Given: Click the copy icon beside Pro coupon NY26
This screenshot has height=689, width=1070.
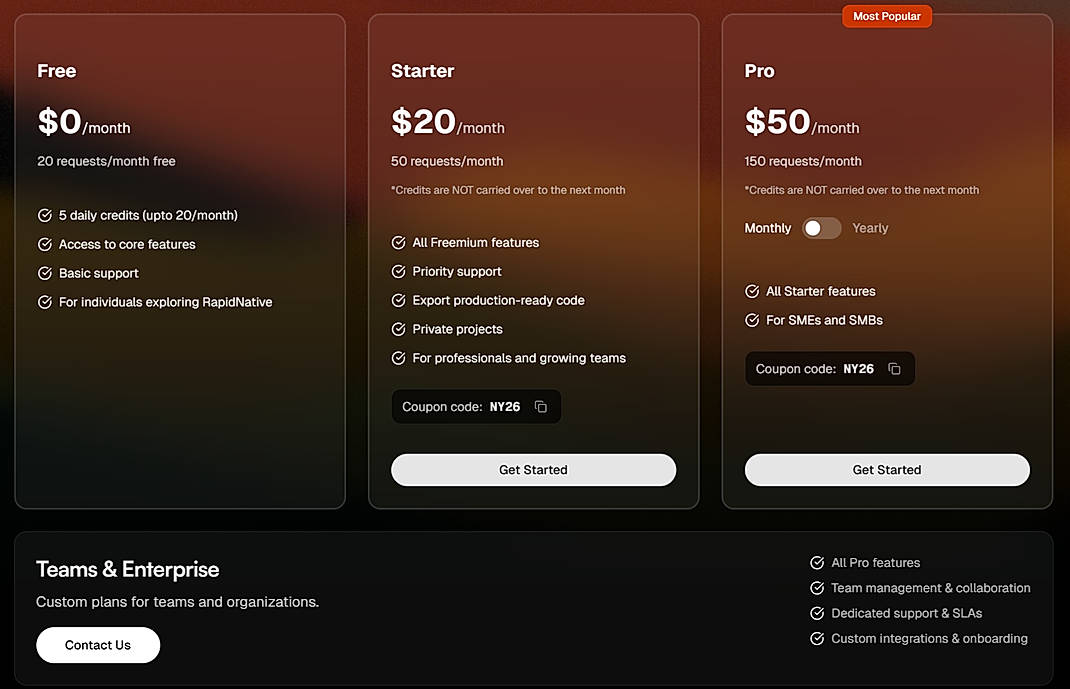Looking at the screenshot, I should [x=894, y=368].
